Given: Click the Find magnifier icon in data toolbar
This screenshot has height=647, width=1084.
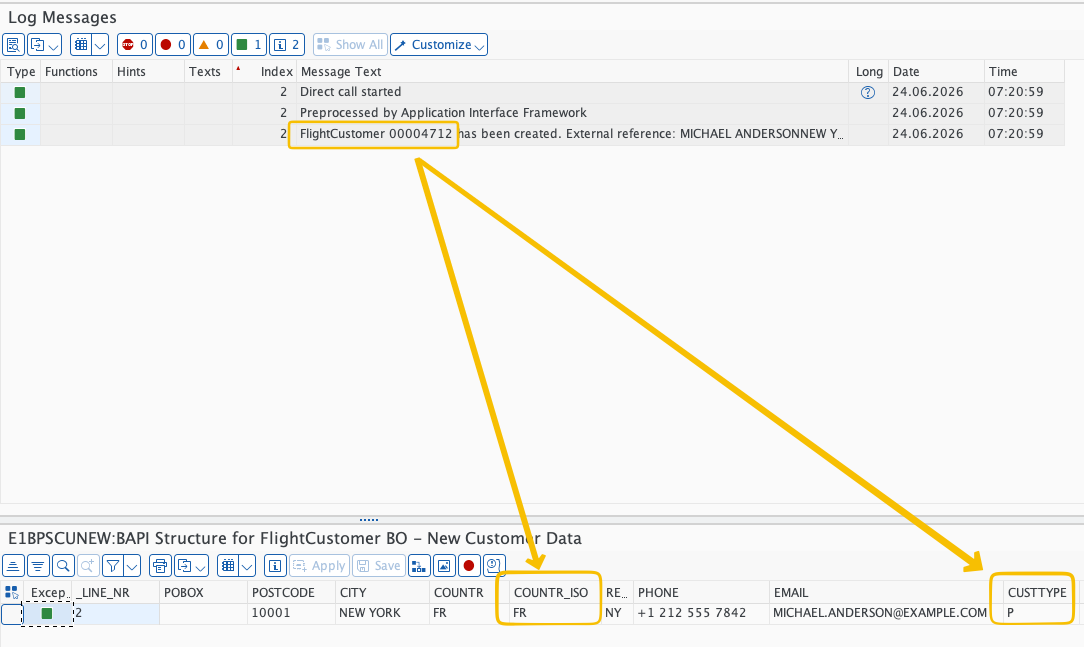Looking at the screenshot, I should click(63, 565).
